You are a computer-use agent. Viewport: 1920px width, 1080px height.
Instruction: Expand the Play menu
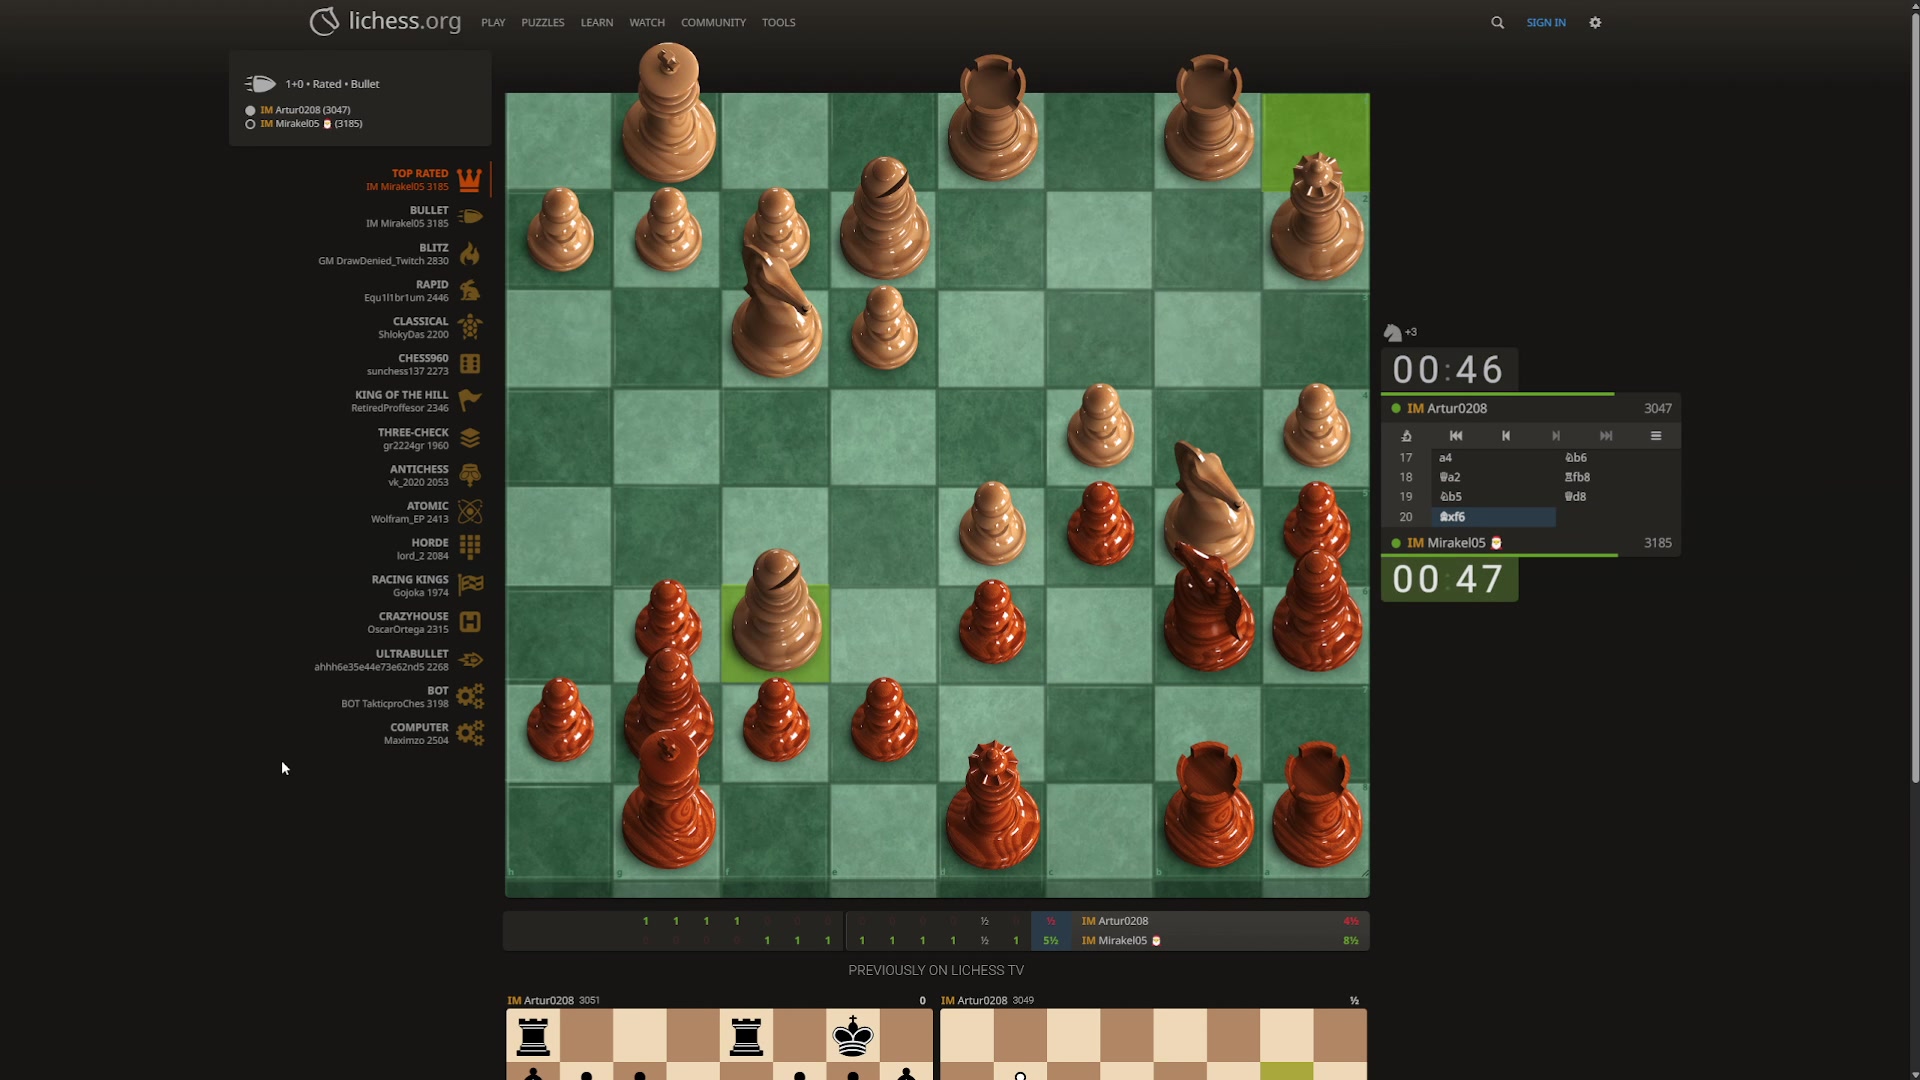pyautogui.click(x=493, y=22)
